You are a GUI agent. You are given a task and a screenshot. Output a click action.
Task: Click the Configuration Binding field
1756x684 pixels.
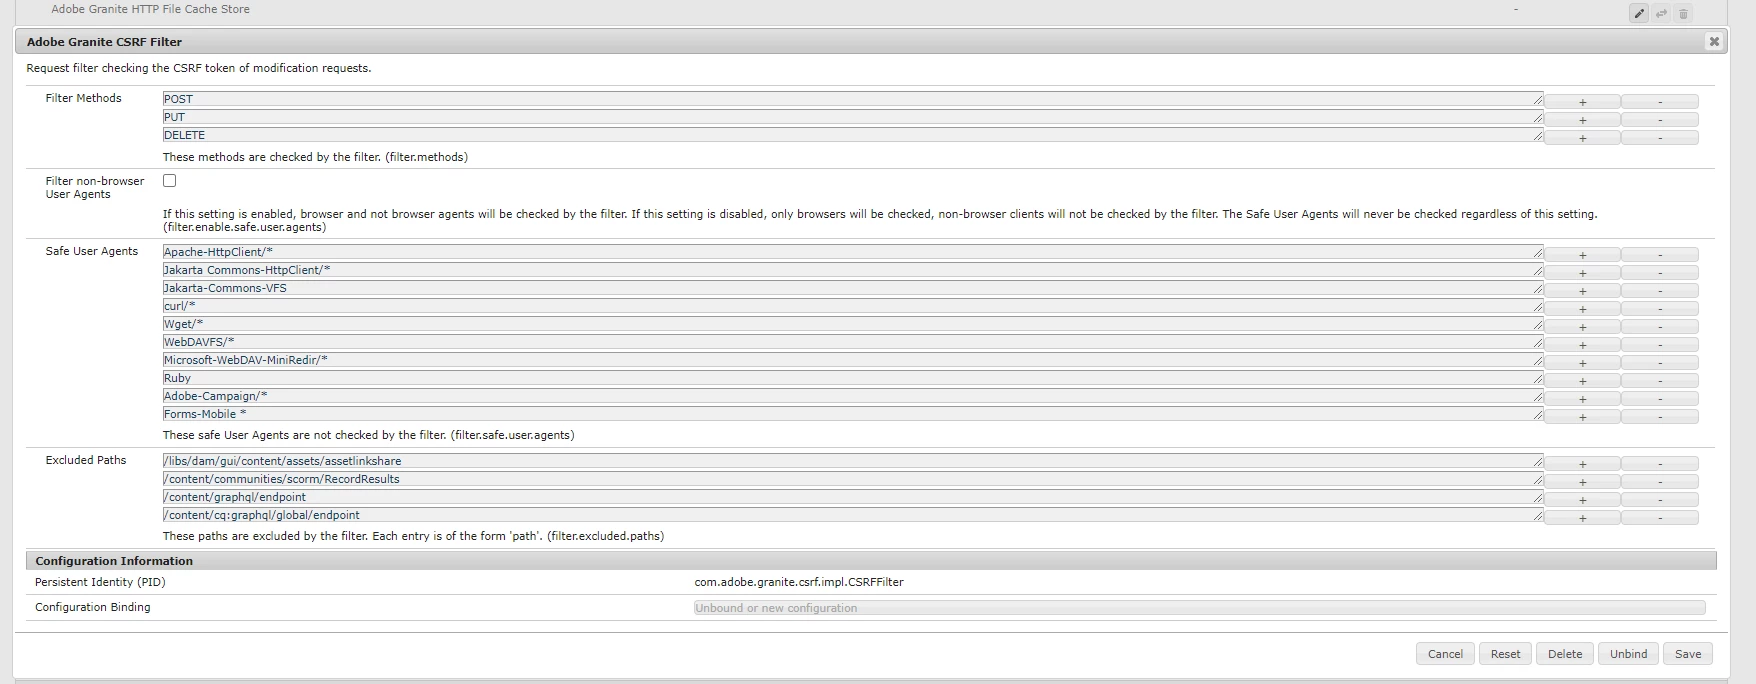pos(1199,608)
